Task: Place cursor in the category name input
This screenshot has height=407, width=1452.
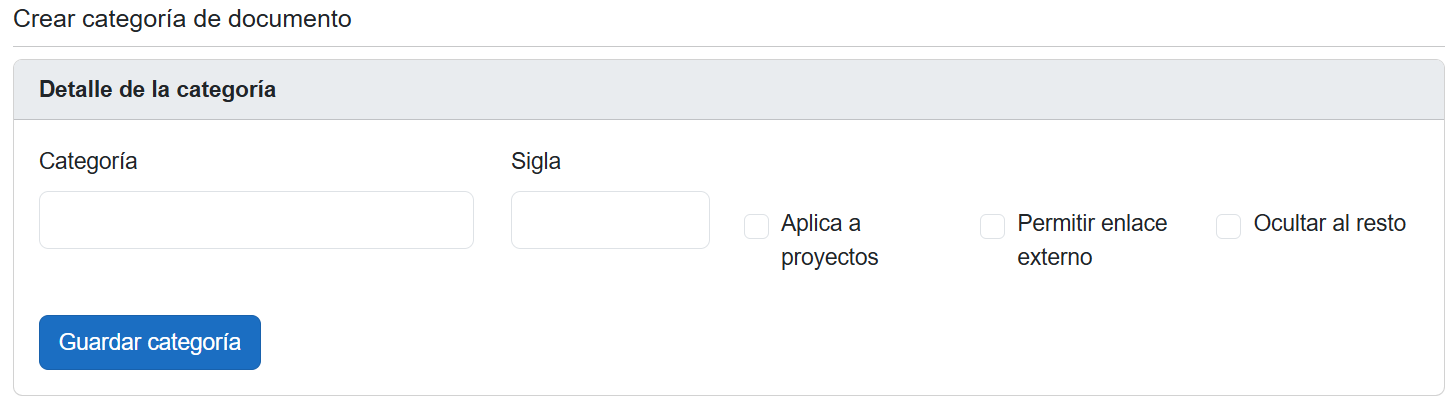Action: click(x=256, y=220)
